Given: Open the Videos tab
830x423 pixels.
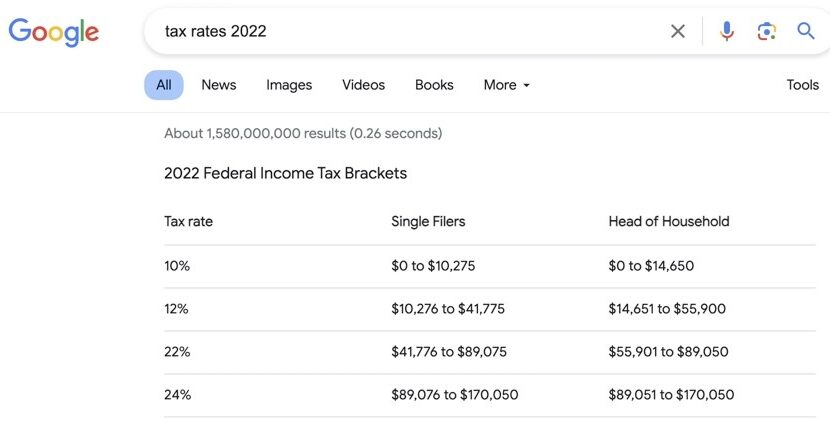Looking at the screenshot, I should click(x=363, y=85).
